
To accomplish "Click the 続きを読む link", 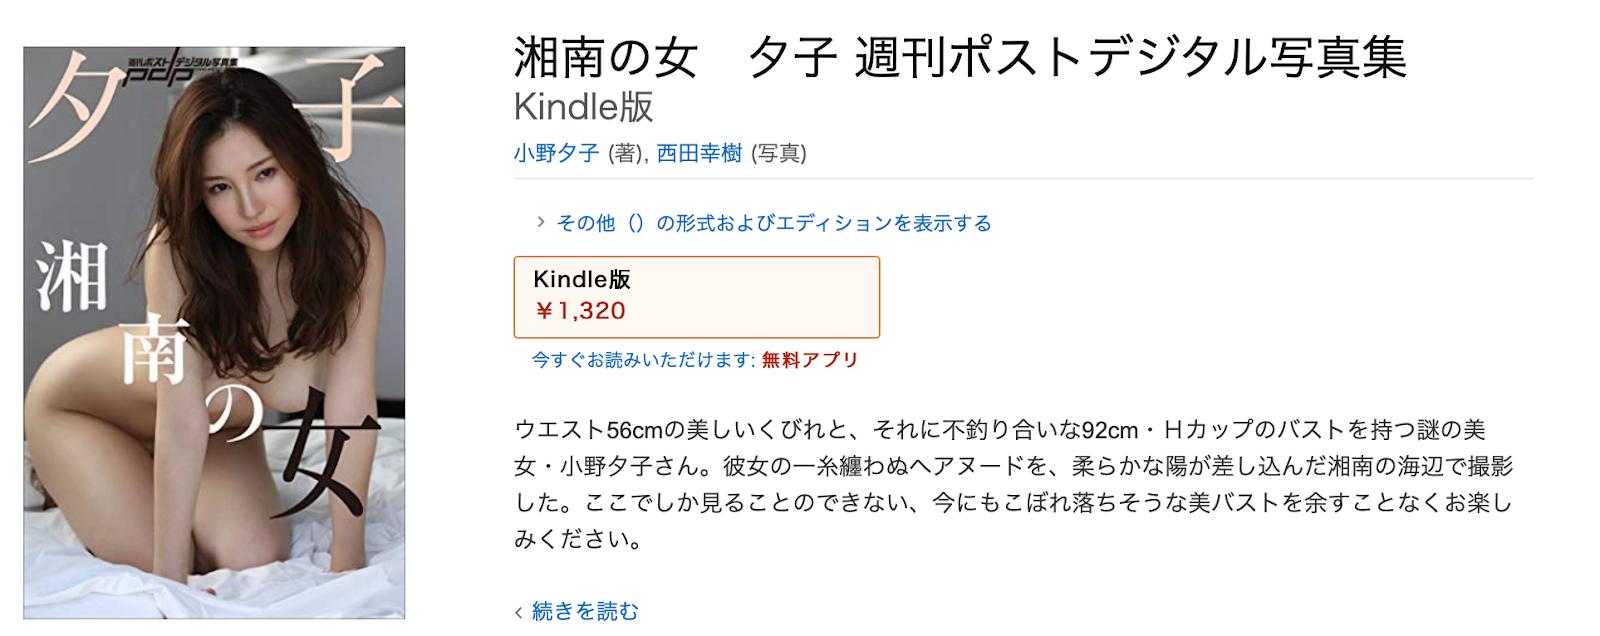I will click(585, 611).
